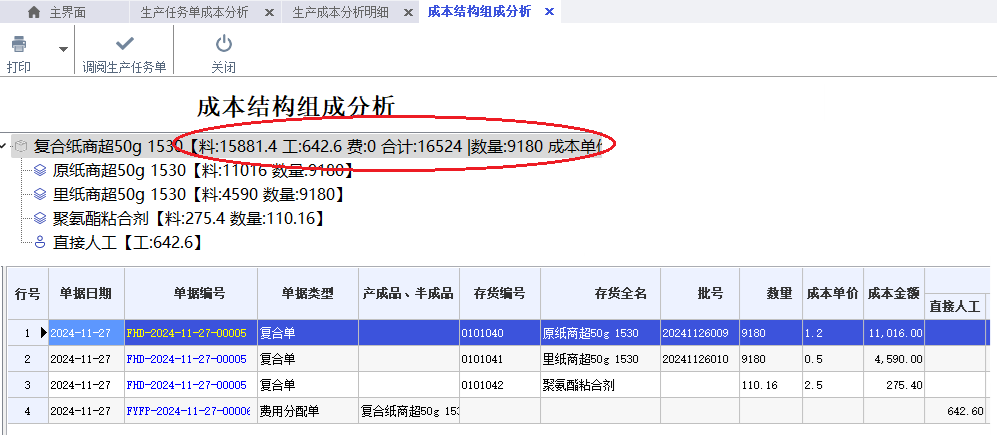Click the 成本金额 column header

click(x=893, y=294)
